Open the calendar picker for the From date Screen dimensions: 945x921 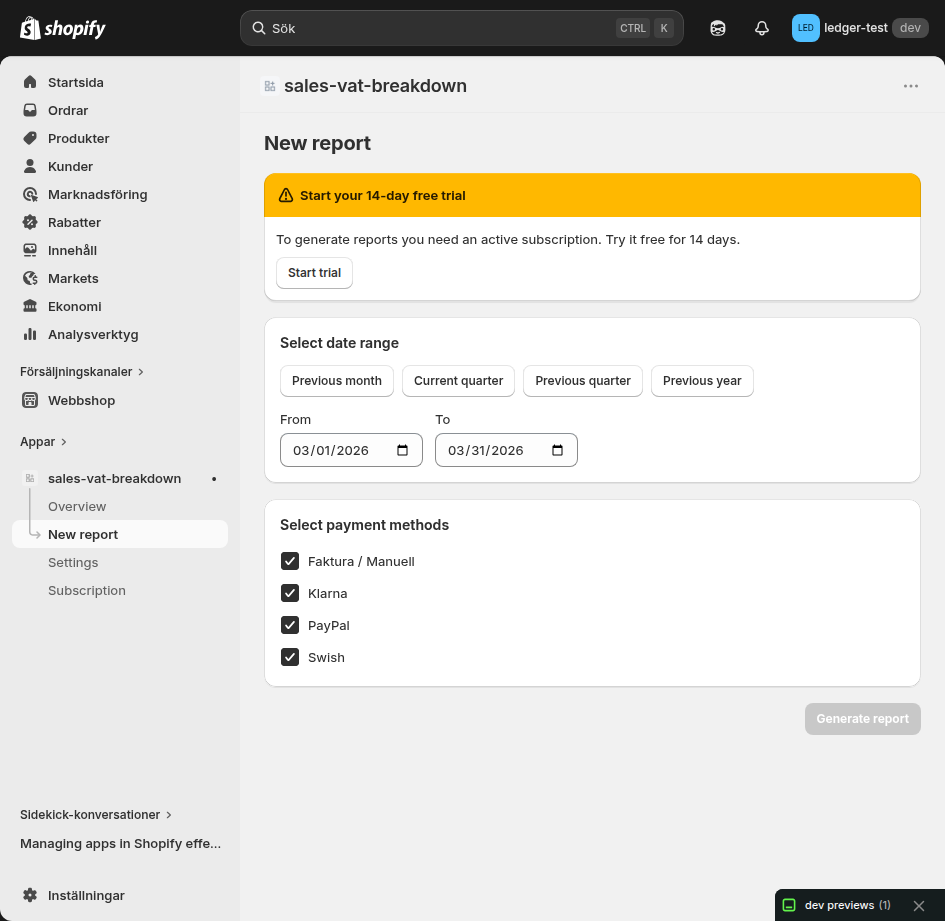(404, 450)
